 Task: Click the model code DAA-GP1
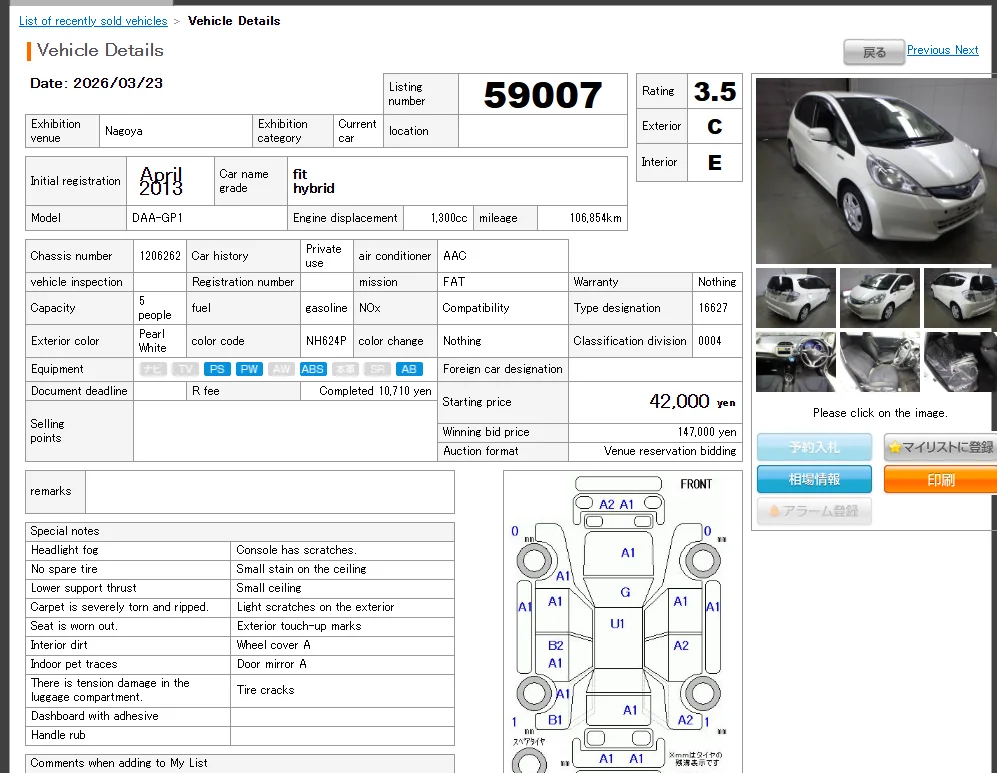[157, 218]
